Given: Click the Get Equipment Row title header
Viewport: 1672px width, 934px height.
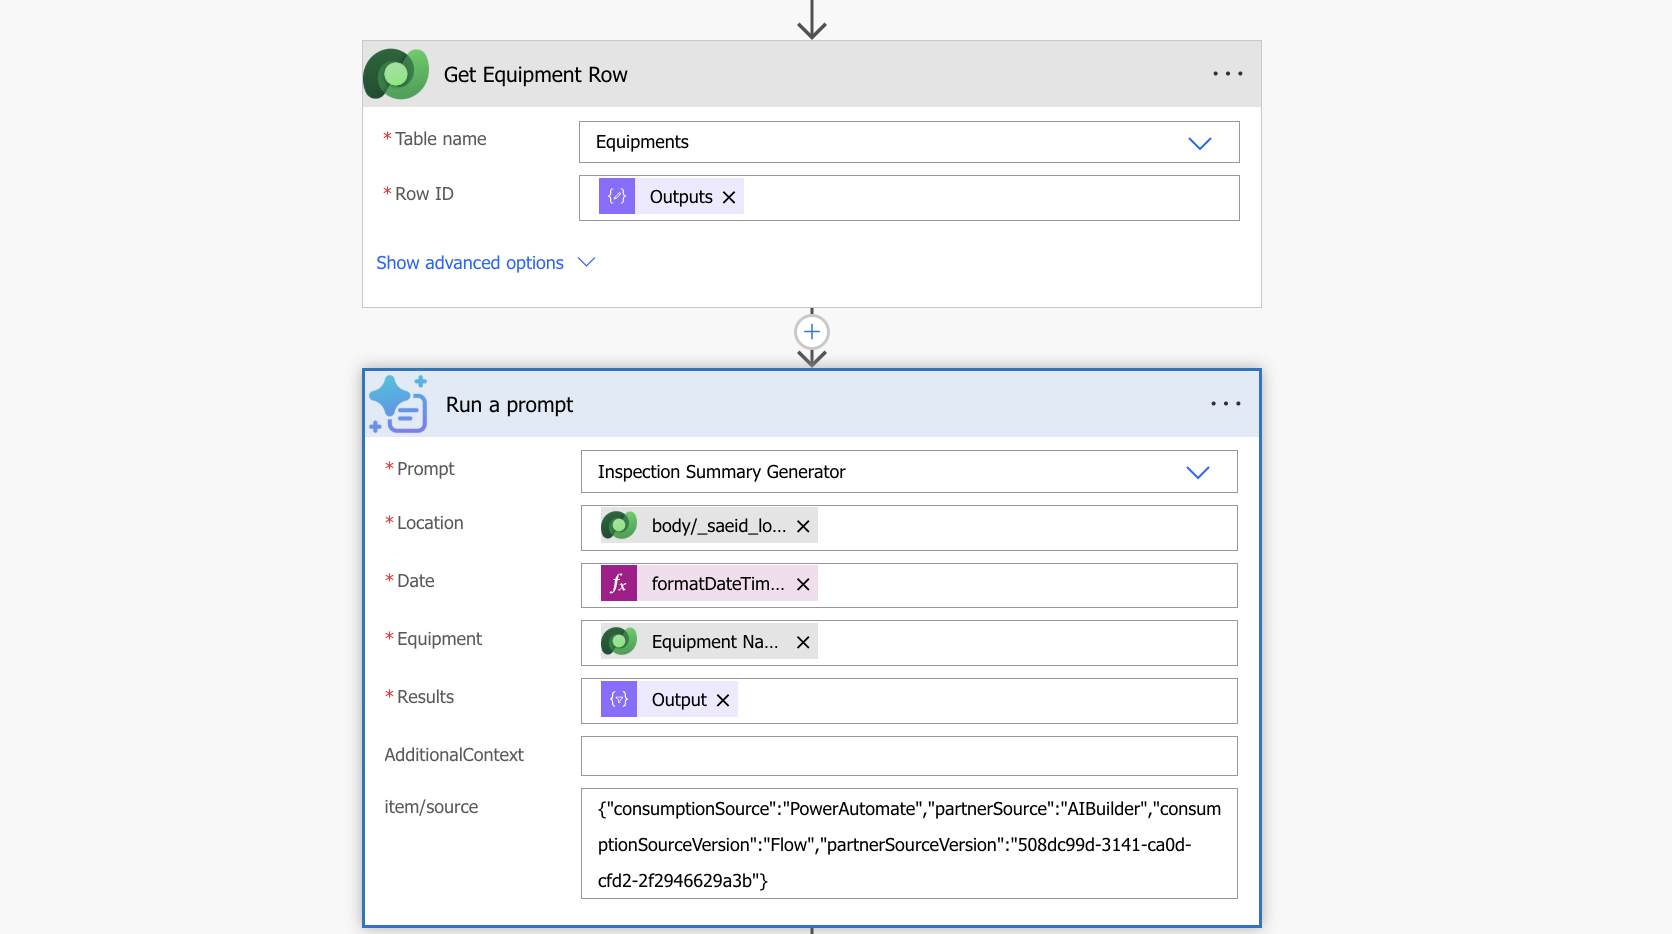Looking at the screenshot, I should 535,75.
